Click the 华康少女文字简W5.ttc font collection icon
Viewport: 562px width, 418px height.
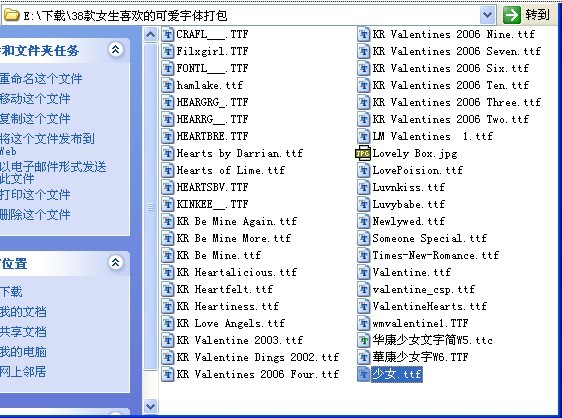pos(363,340)
